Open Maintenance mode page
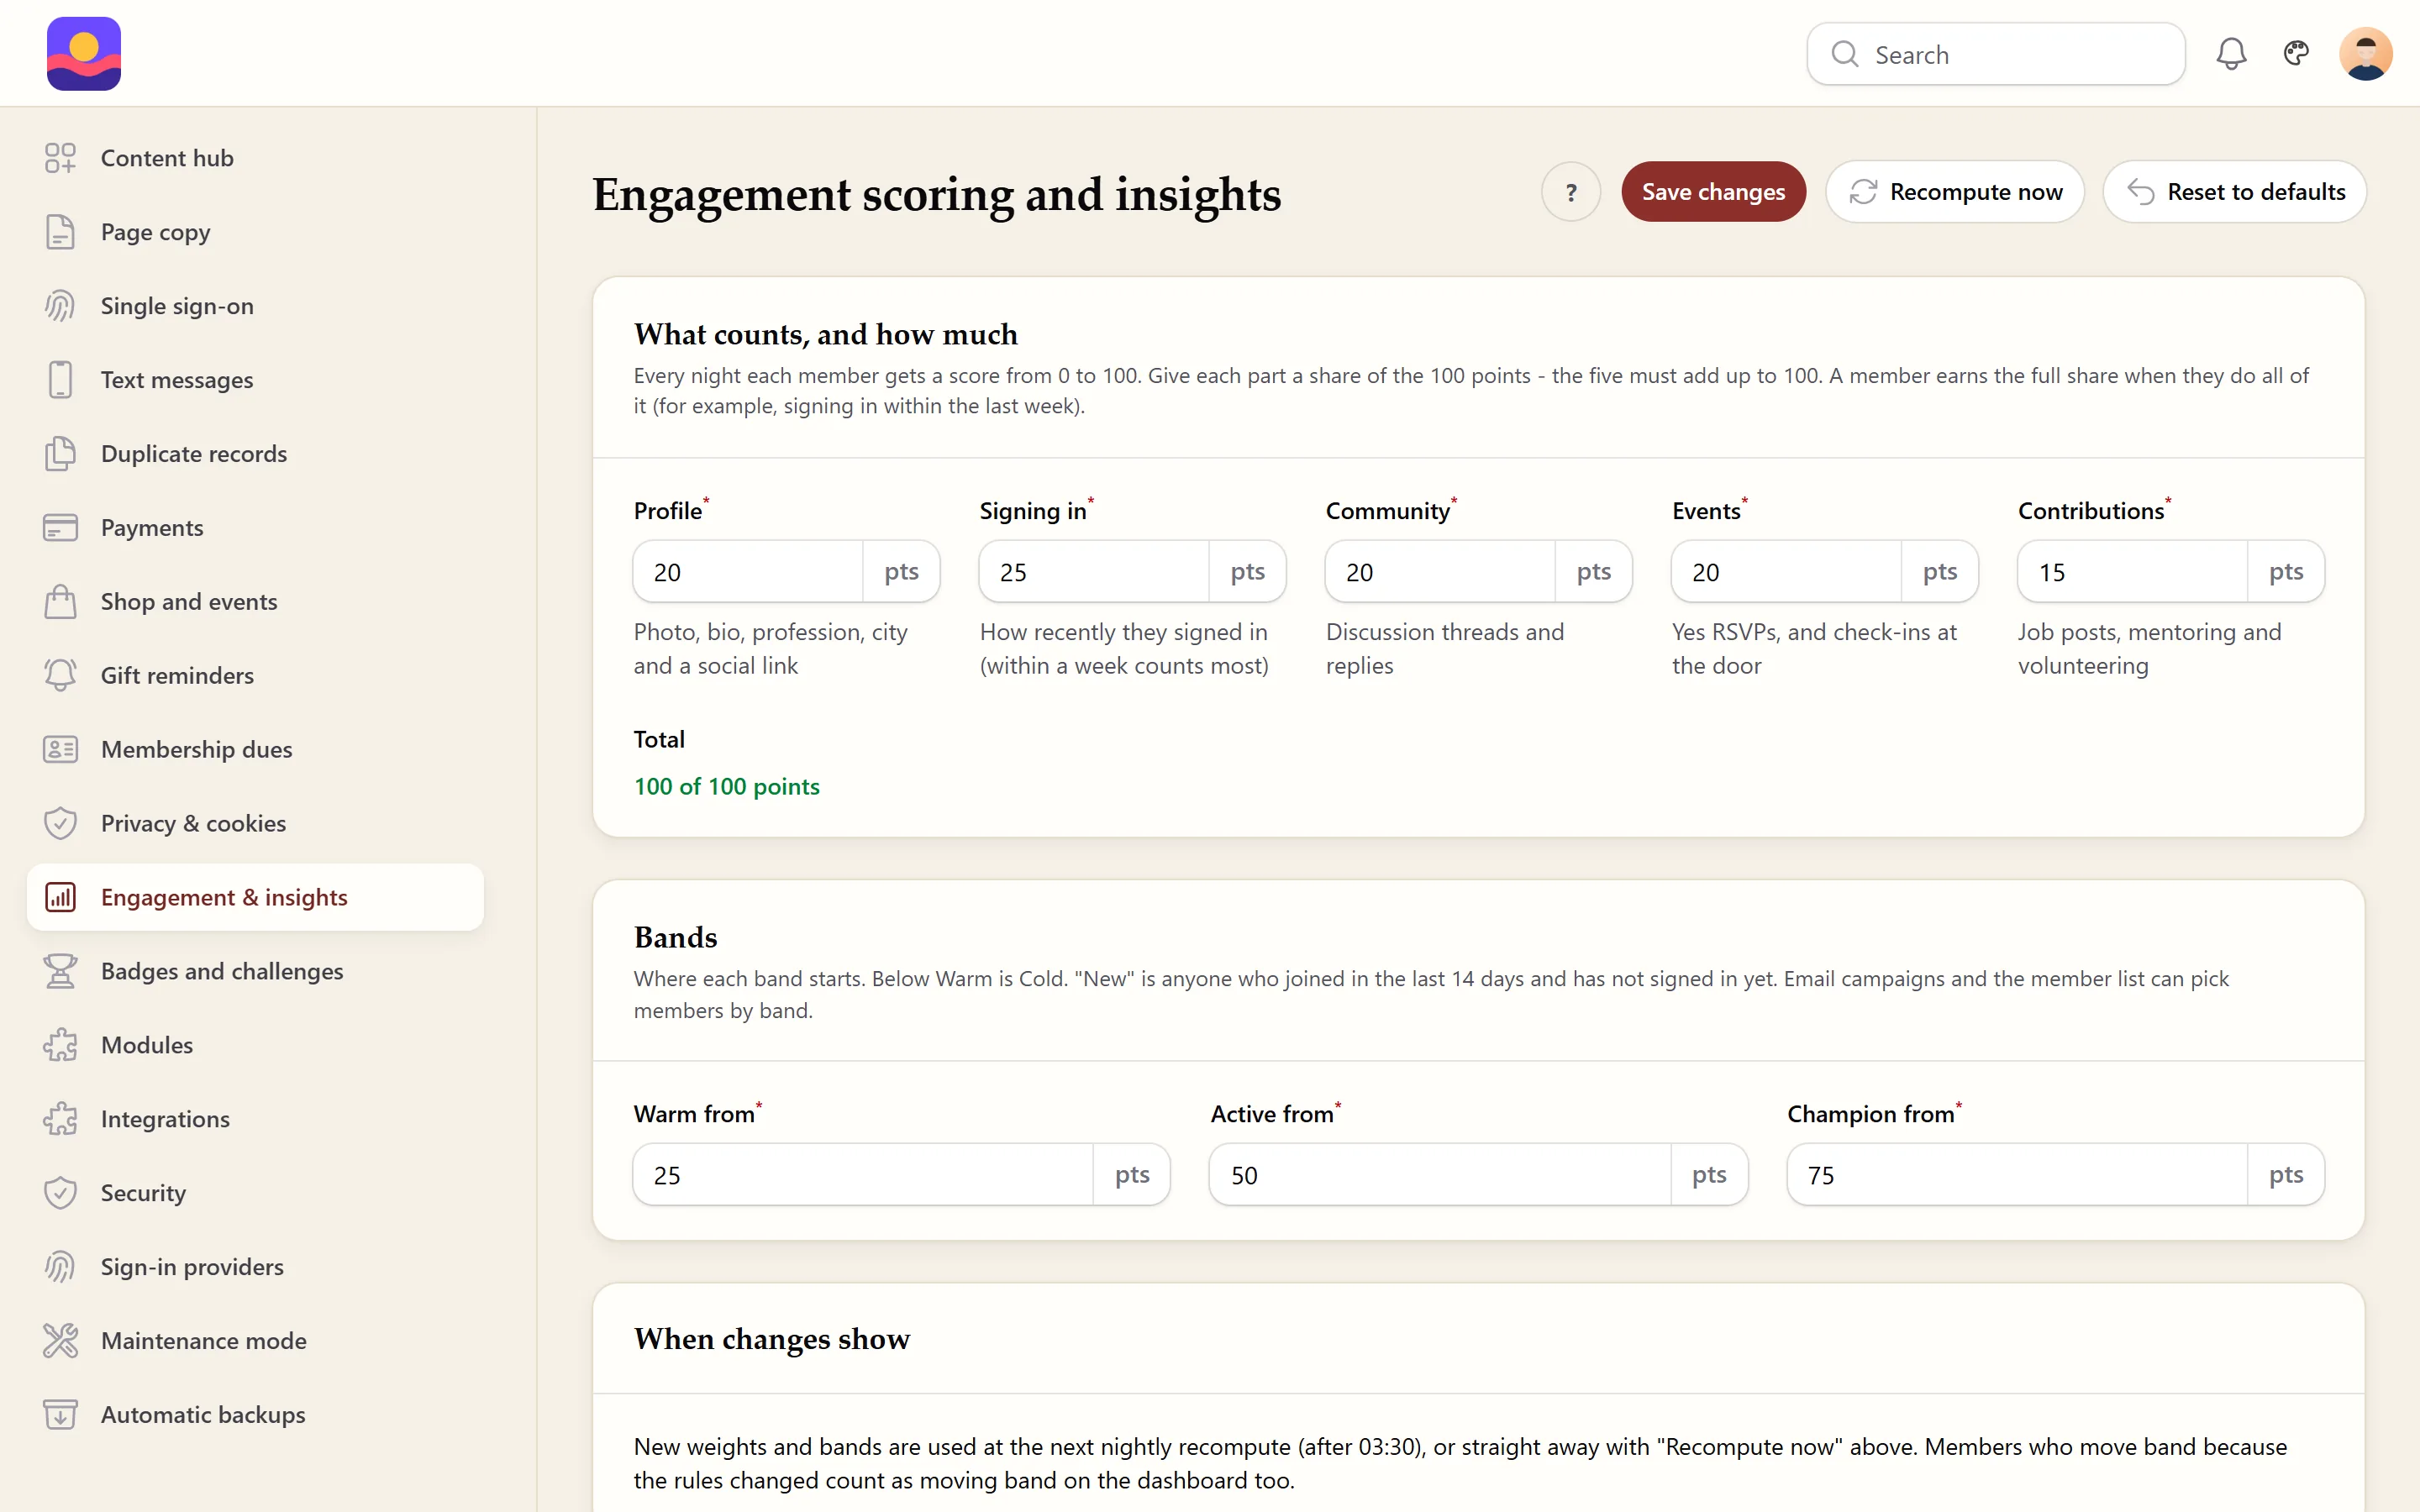2420x1512 pixels. click(255, 1341)
